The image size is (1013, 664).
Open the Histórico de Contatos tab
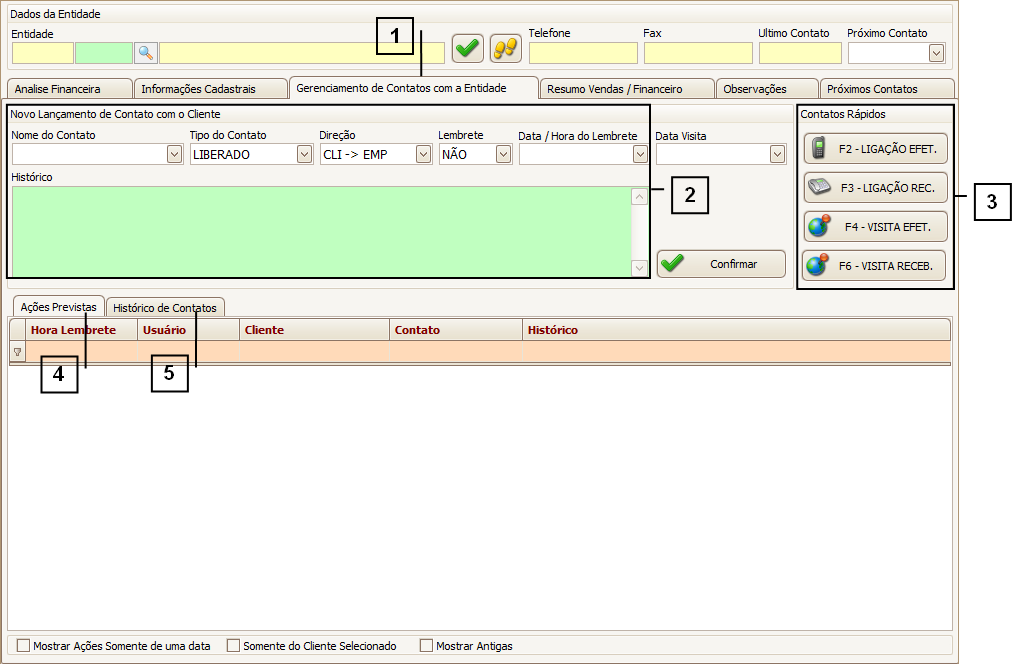[166, 308]
